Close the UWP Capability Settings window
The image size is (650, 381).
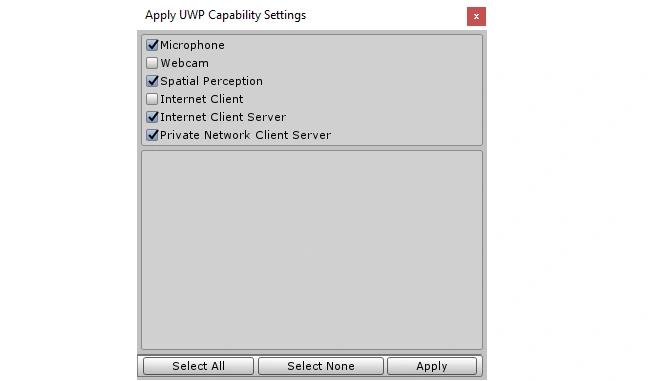tap(476, 17)
